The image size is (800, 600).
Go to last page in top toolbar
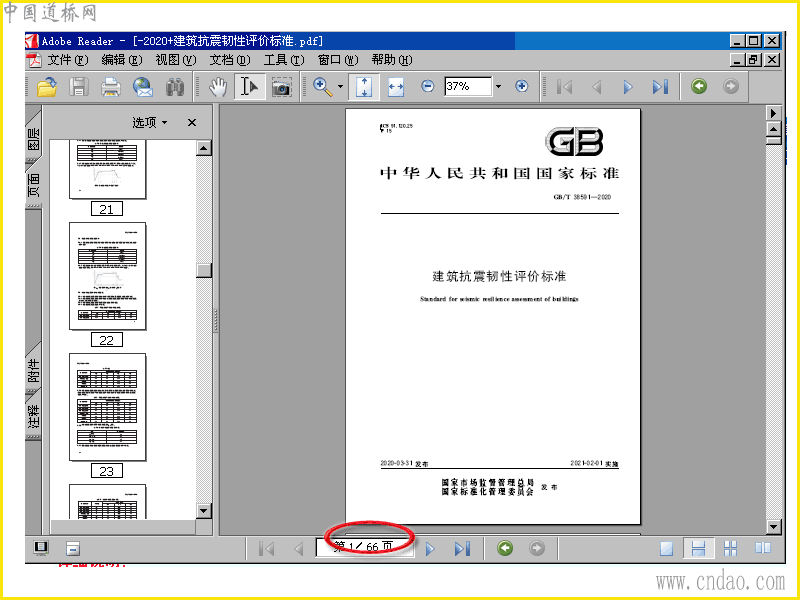(x=660, y=87)
